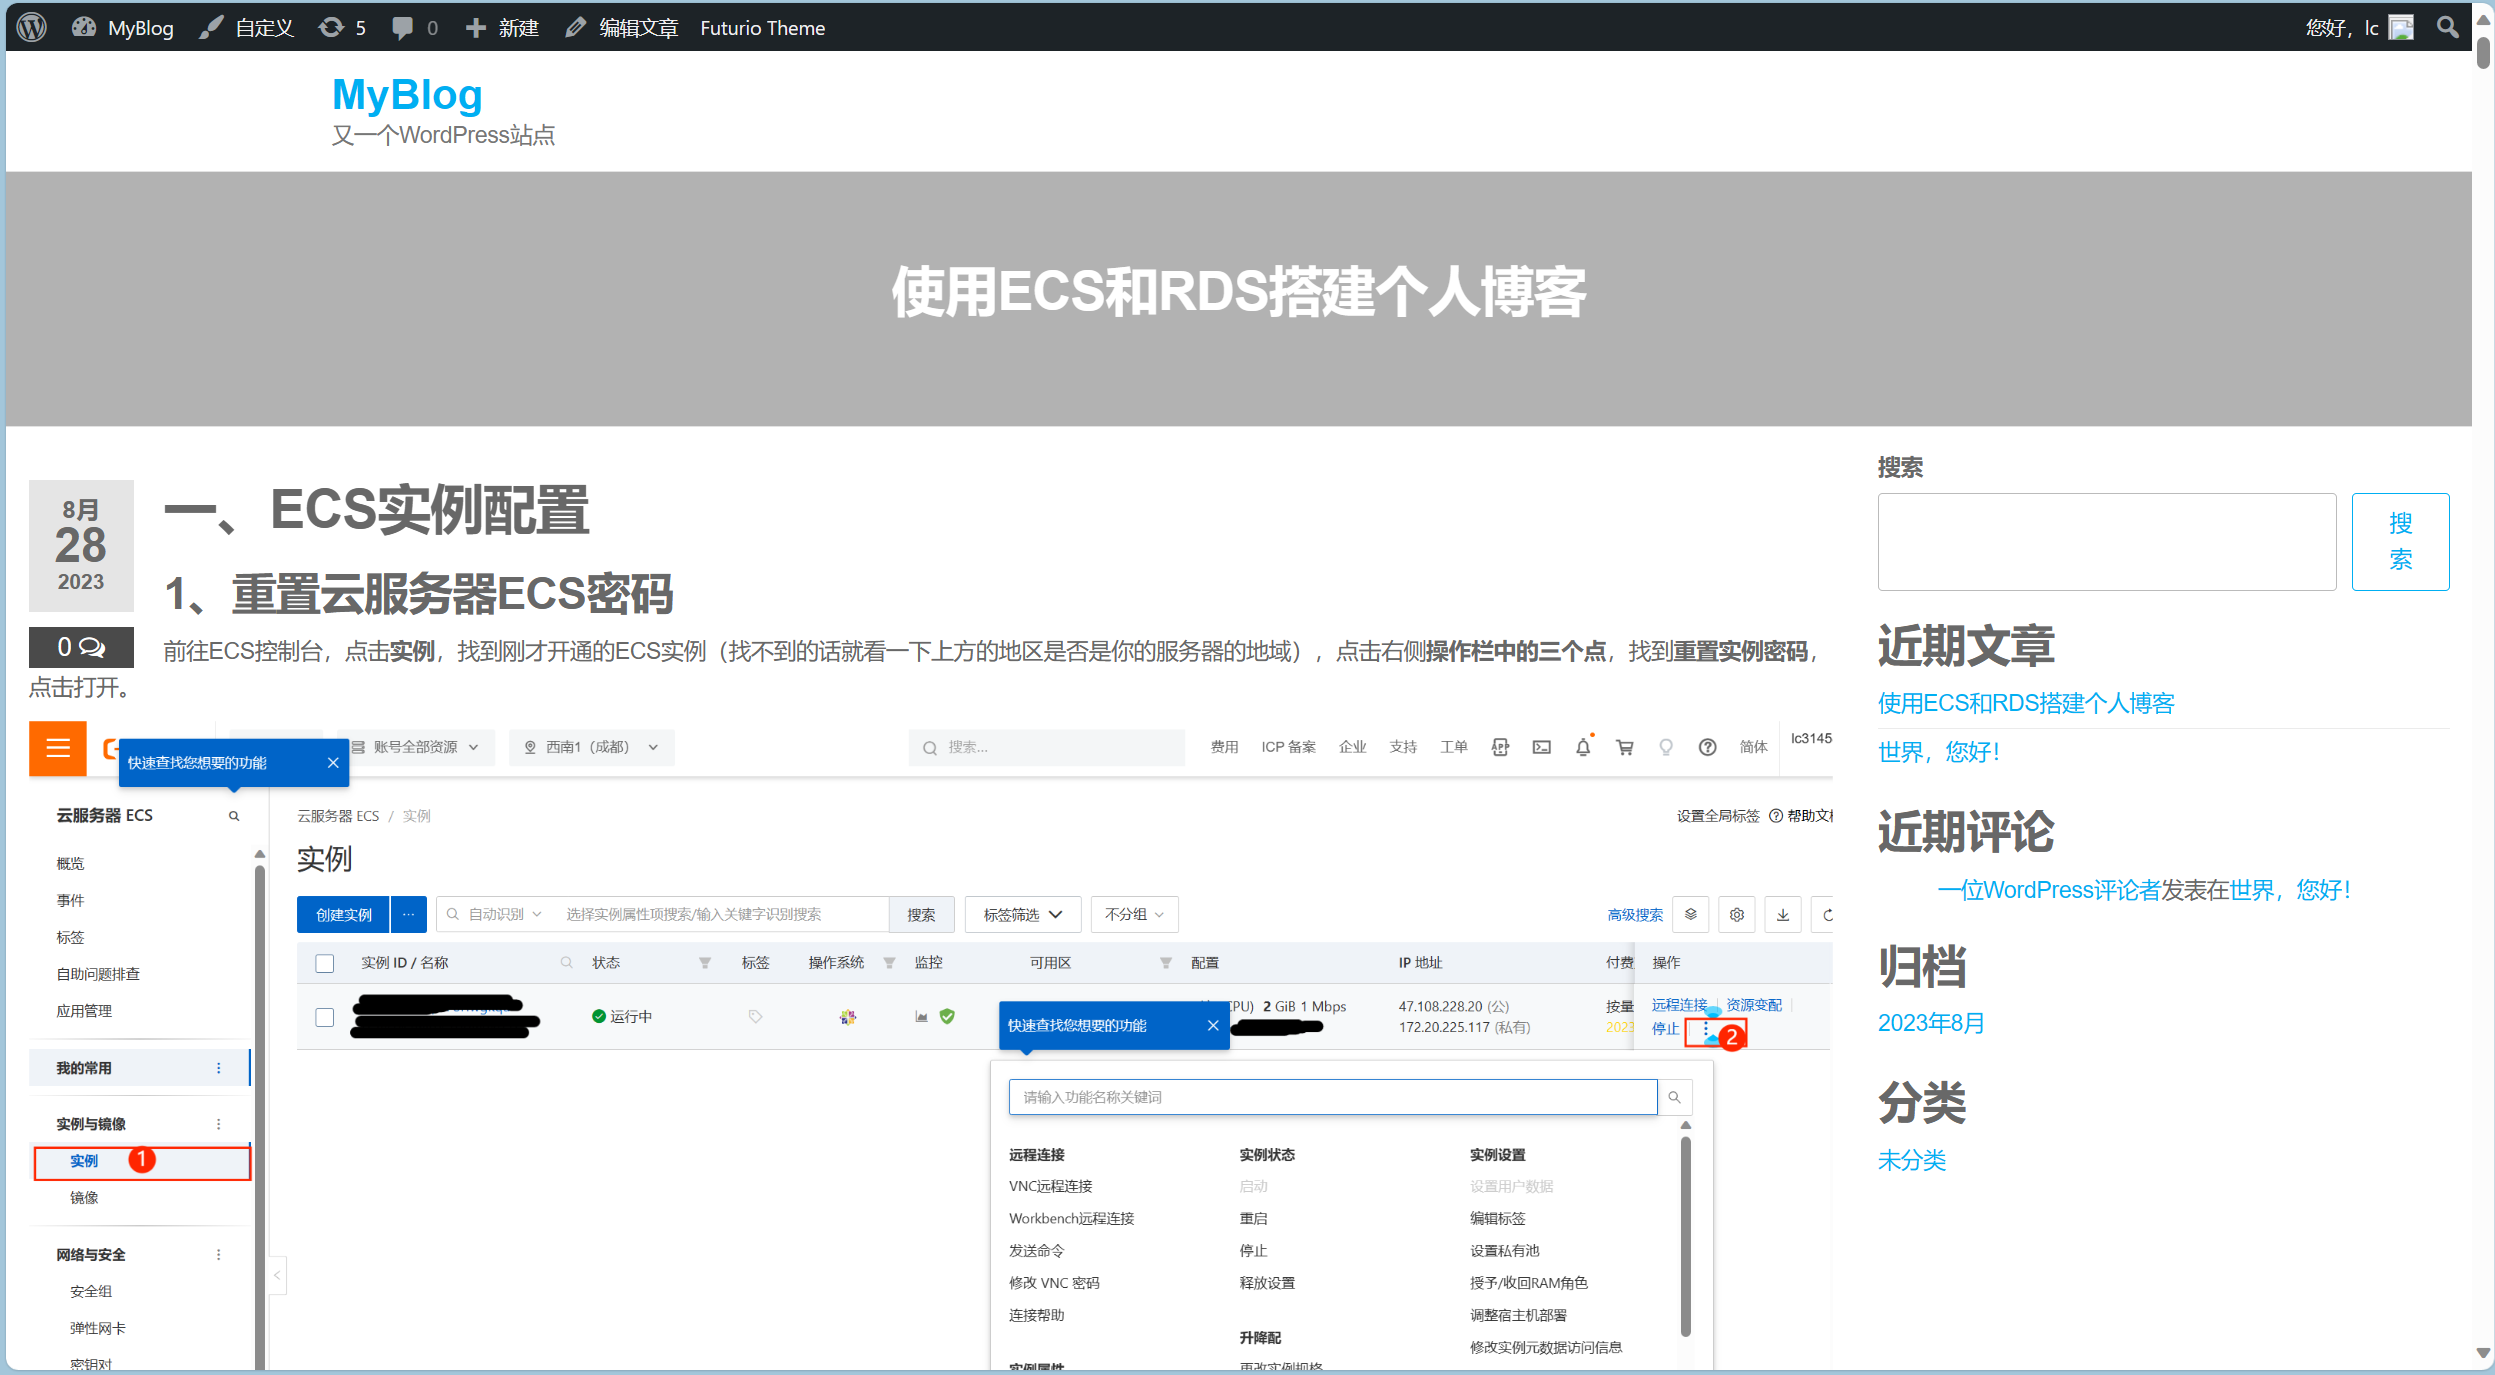
Task: Click the orange hamburger menu in console
Action: point(58,748)
